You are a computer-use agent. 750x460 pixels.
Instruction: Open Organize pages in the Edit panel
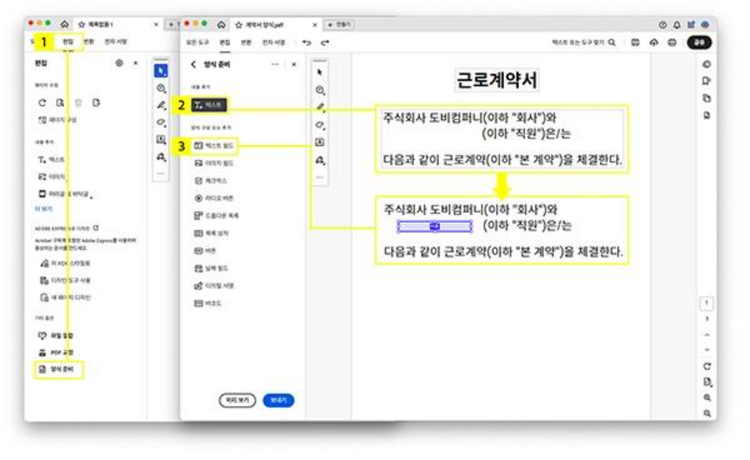pyautogui.click(x=57, y=120)
